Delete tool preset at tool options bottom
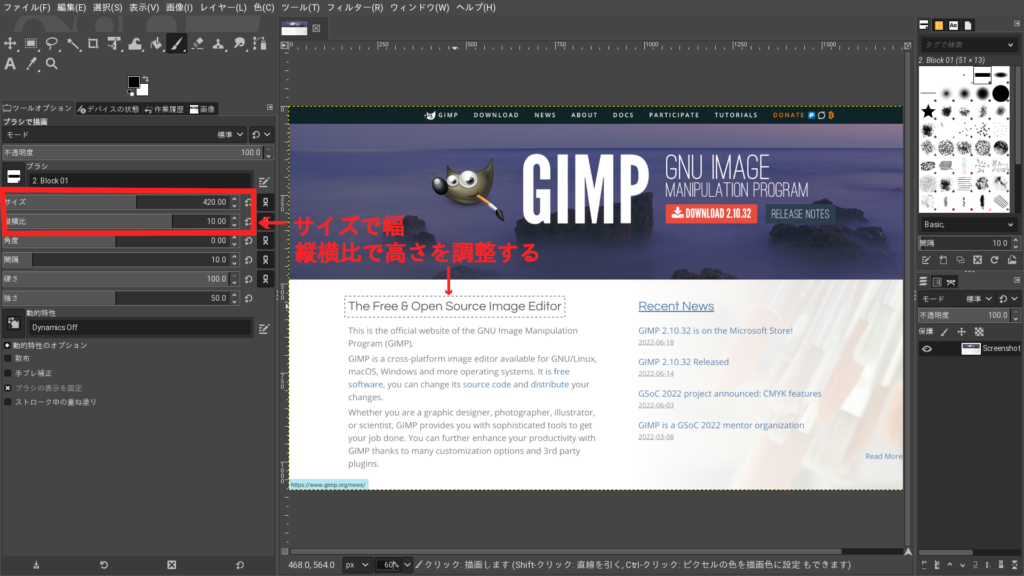The image size is (1024, 576). pyautogui.click(x=172, y=565)
